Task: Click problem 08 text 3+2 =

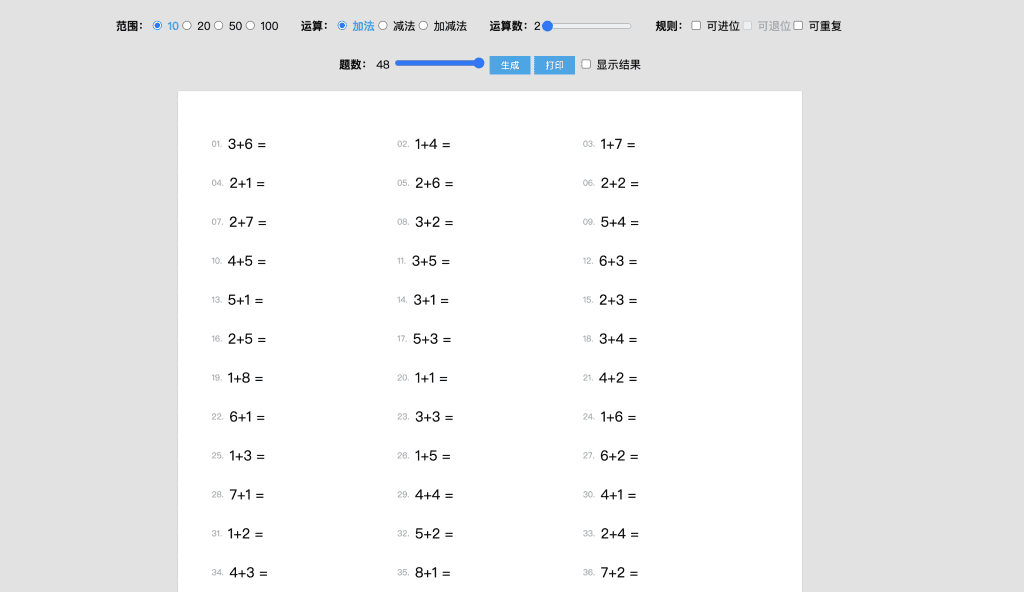Action: tap(434, 223)
